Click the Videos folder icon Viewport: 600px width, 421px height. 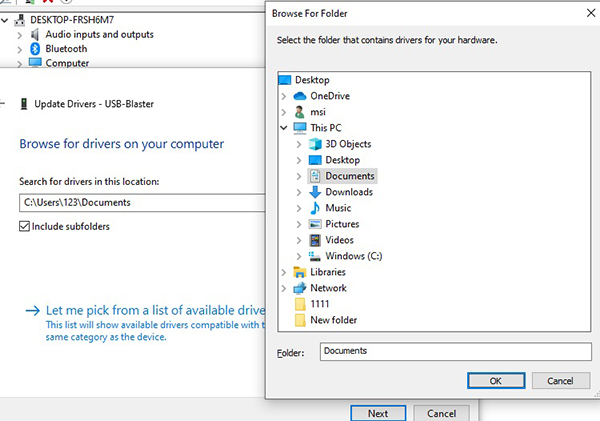pos(316,240)
